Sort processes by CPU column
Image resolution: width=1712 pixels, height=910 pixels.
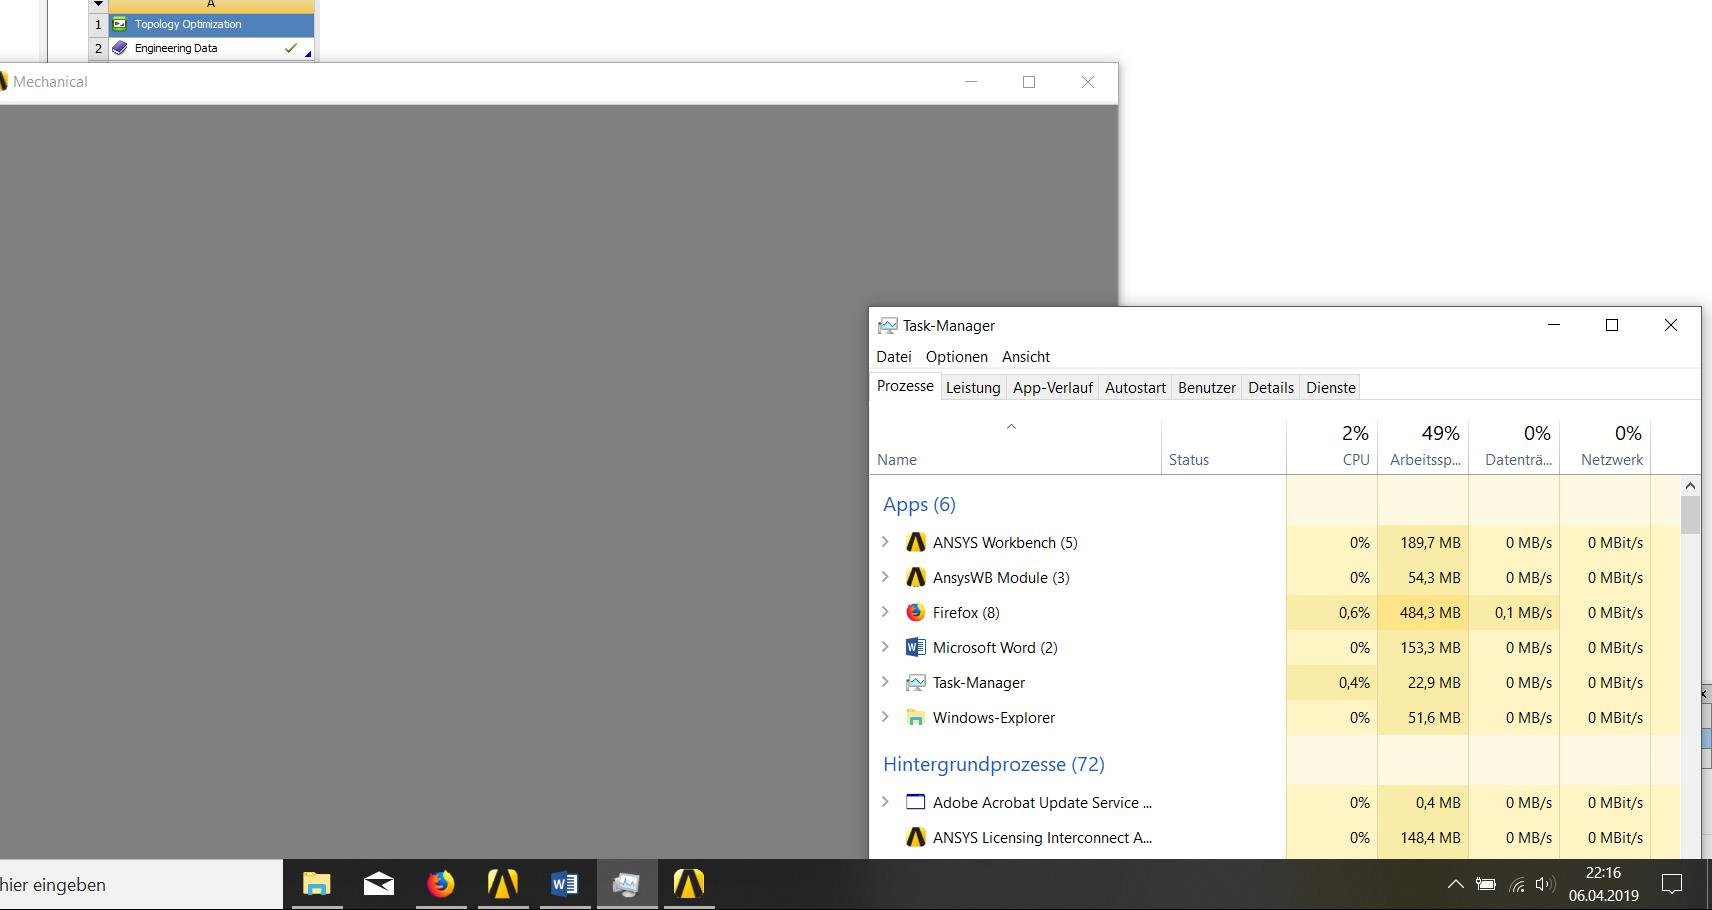[x=1332, y=446]
